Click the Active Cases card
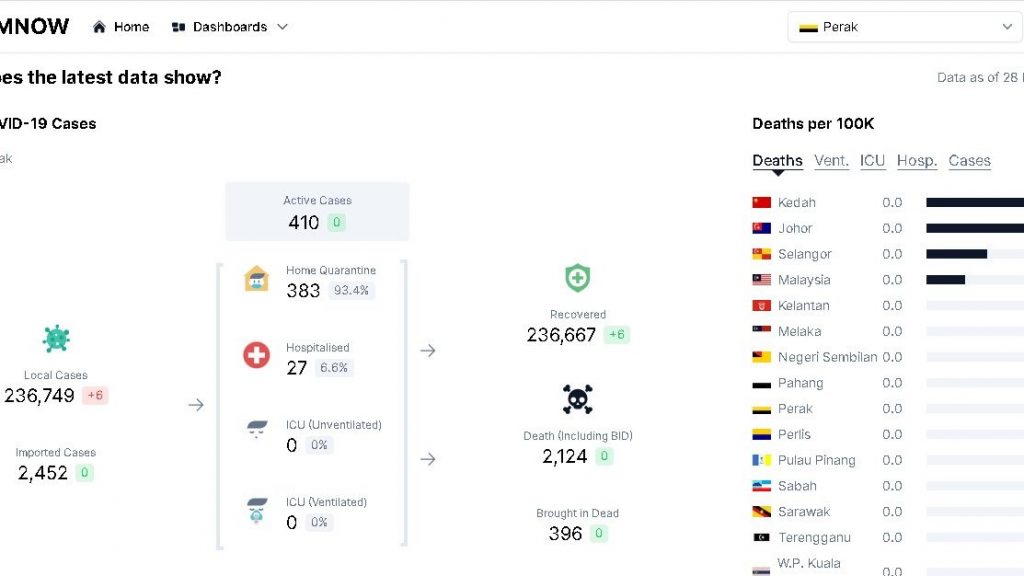 click(x=317, y=211)
